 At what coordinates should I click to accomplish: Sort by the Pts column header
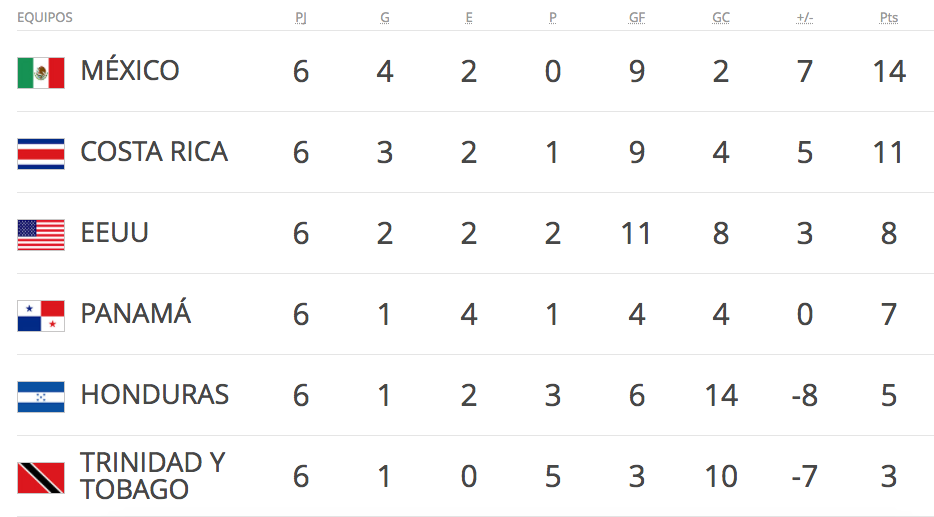click(889, 18)
